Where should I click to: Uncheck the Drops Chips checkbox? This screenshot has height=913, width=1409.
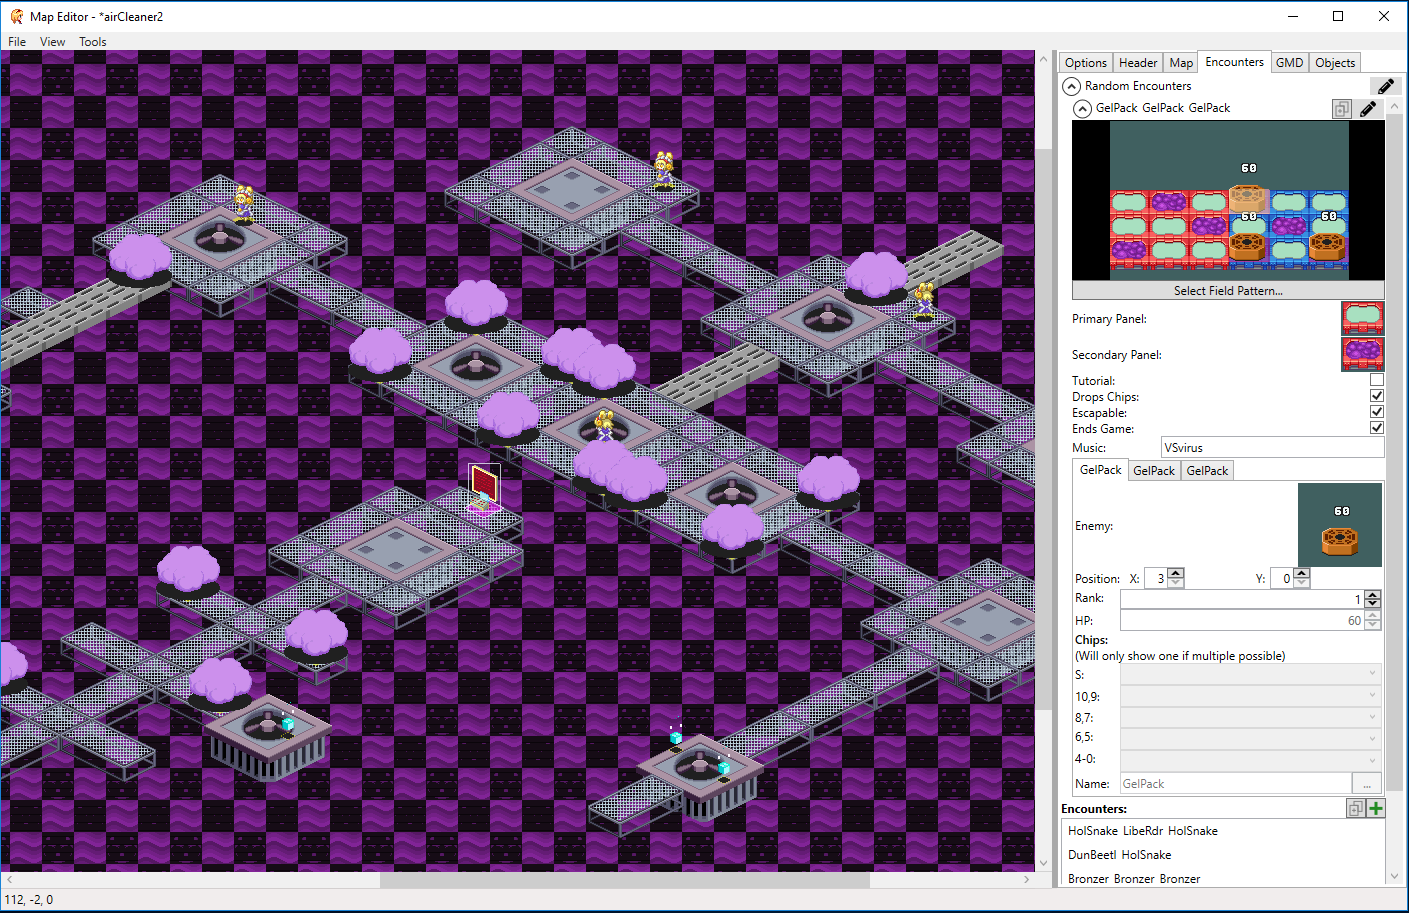tap(1377, 396)
